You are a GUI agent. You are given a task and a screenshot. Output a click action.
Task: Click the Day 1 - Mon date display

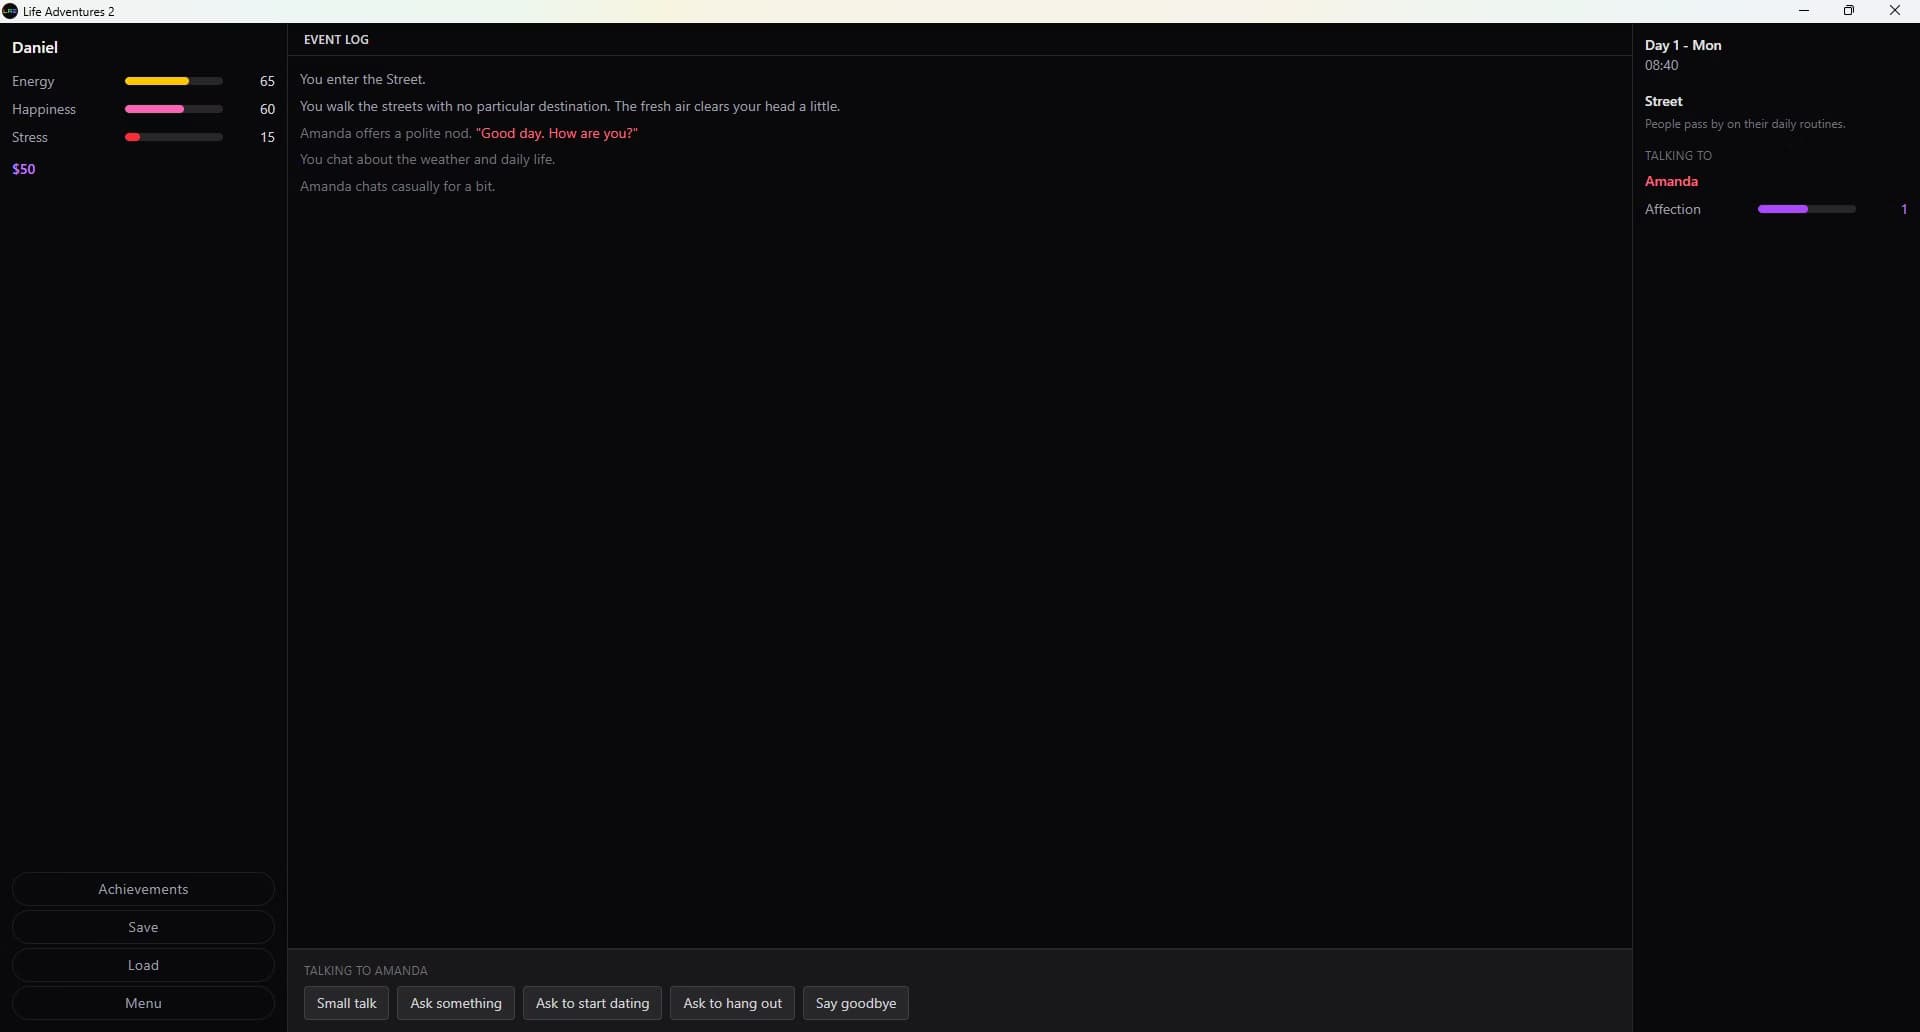pos(1684,45)
